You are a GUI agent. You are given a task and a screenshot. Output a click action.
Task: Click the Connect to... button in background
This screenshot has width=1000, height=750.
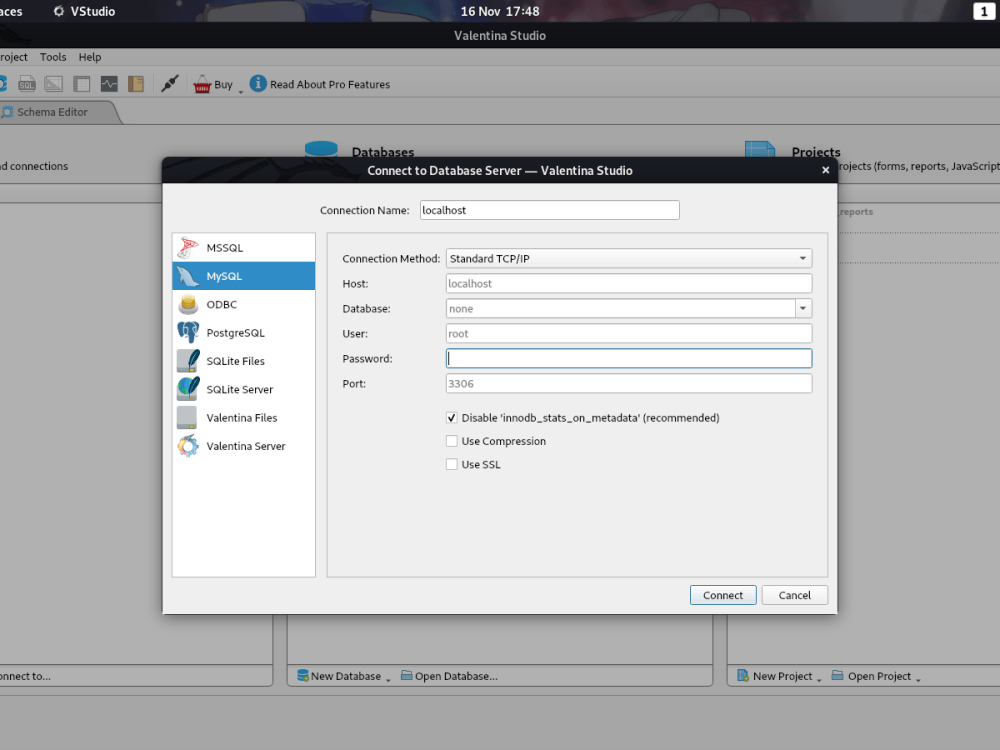(x=26, y=676)
